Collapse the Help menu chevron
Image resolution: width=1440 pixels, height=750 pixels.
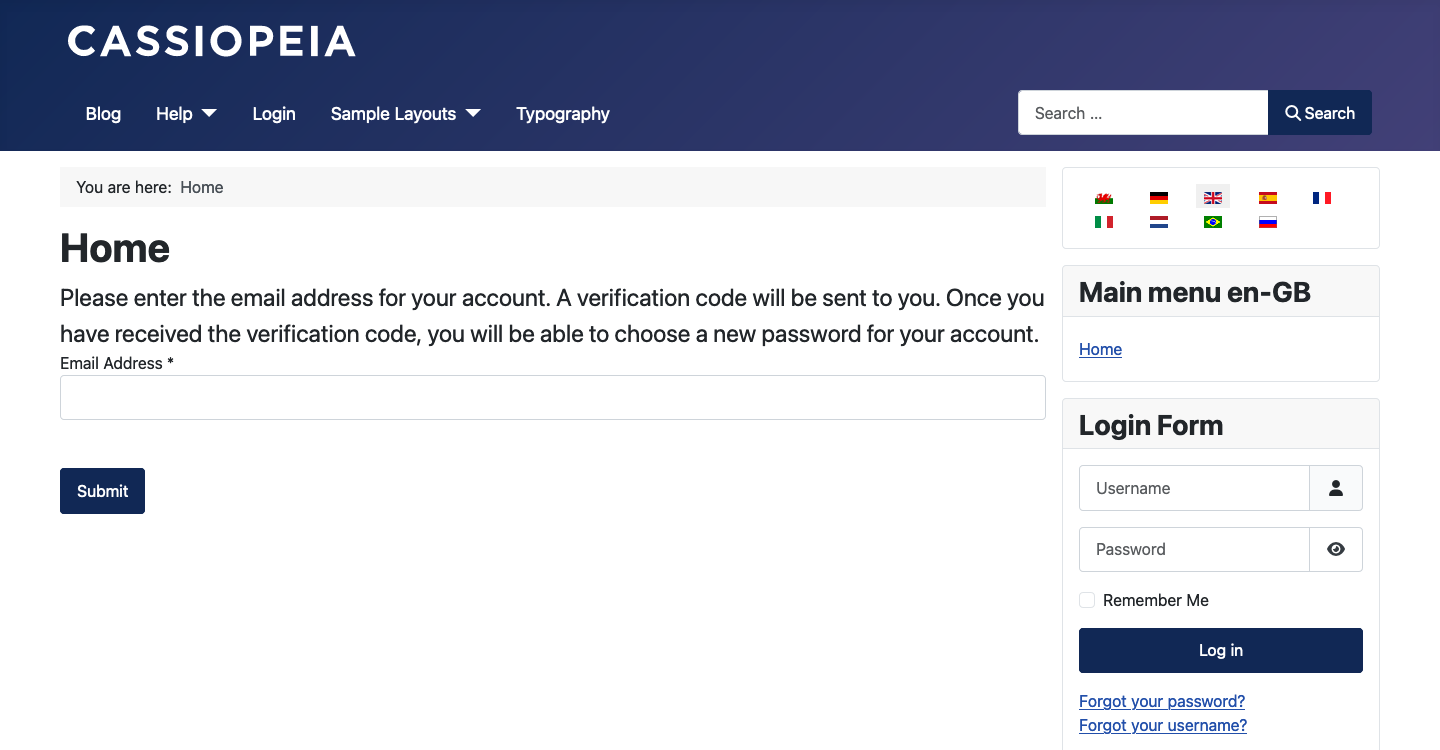click(x=210, y=113)
